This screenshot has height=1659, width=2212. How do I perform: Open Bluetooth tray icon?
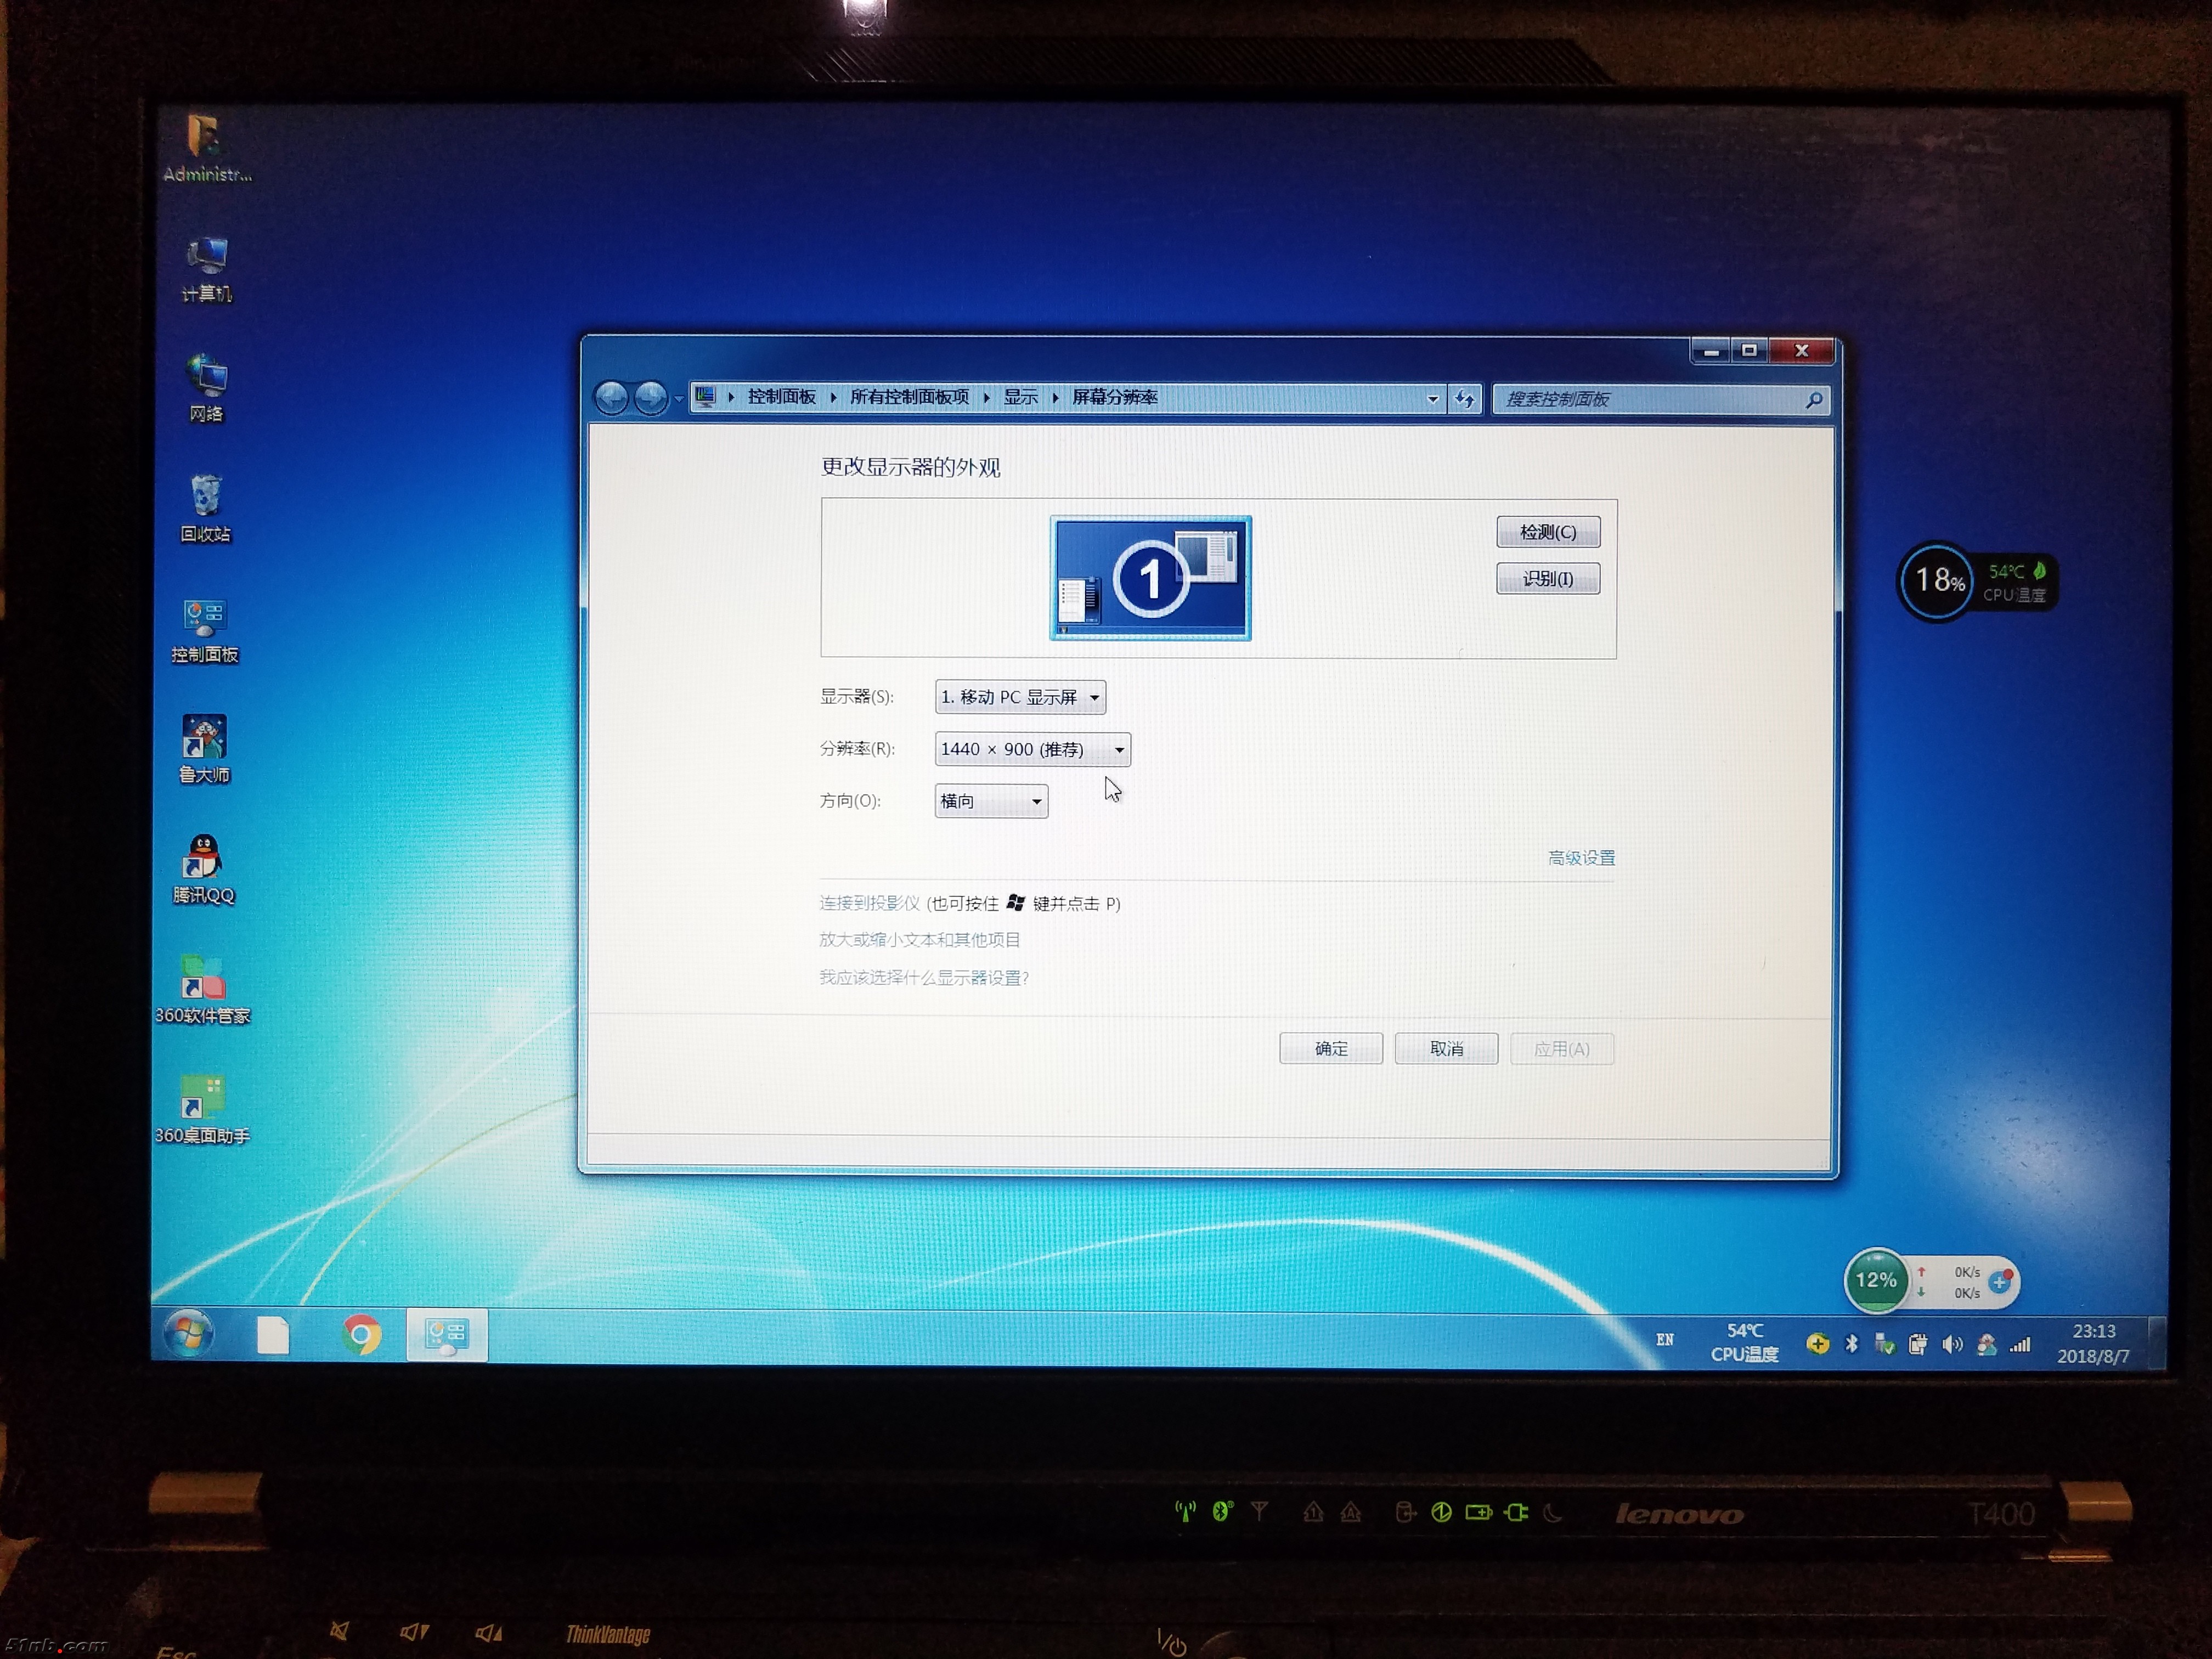click(x=1851, y=1344)
